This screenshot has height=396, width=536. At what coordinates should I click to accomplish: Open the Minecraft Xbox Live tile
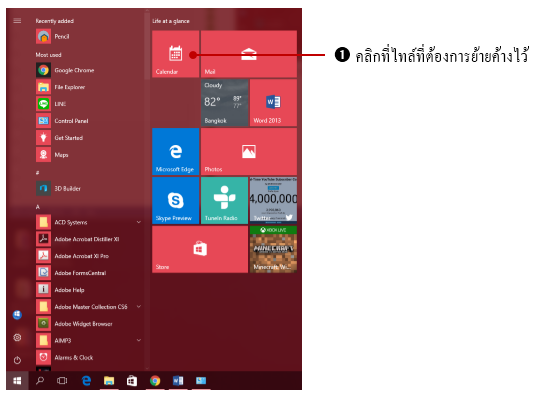point(273,249)
